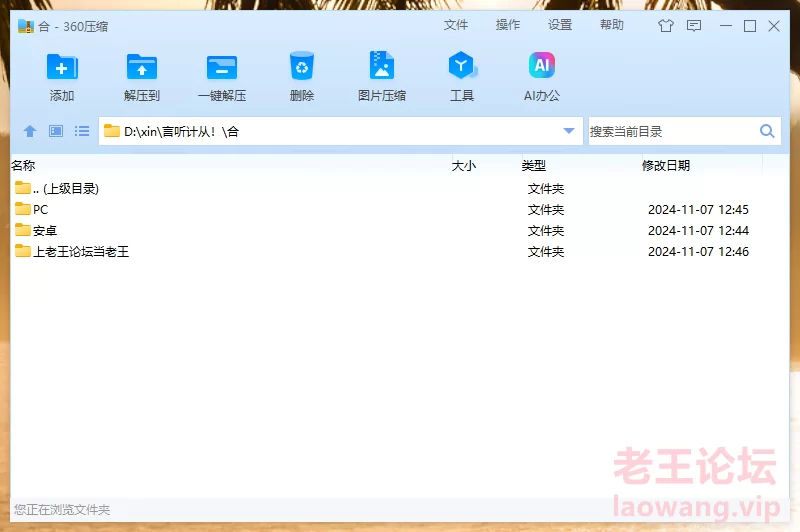This screenshot has height=532, width=800.
Task: Click the folder icon in the address bar
Action: click(112, 131)
